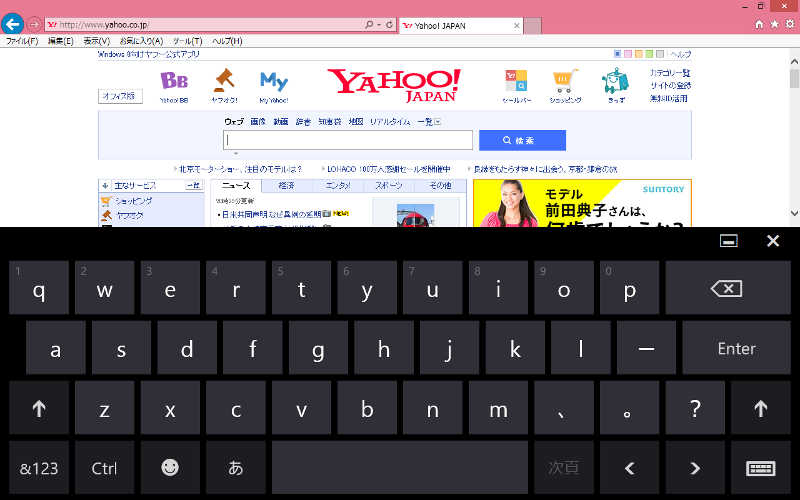Viewport: 800px width, 500px height.
Task: Switch to the ニュース tab
Action: pos(236,186)
